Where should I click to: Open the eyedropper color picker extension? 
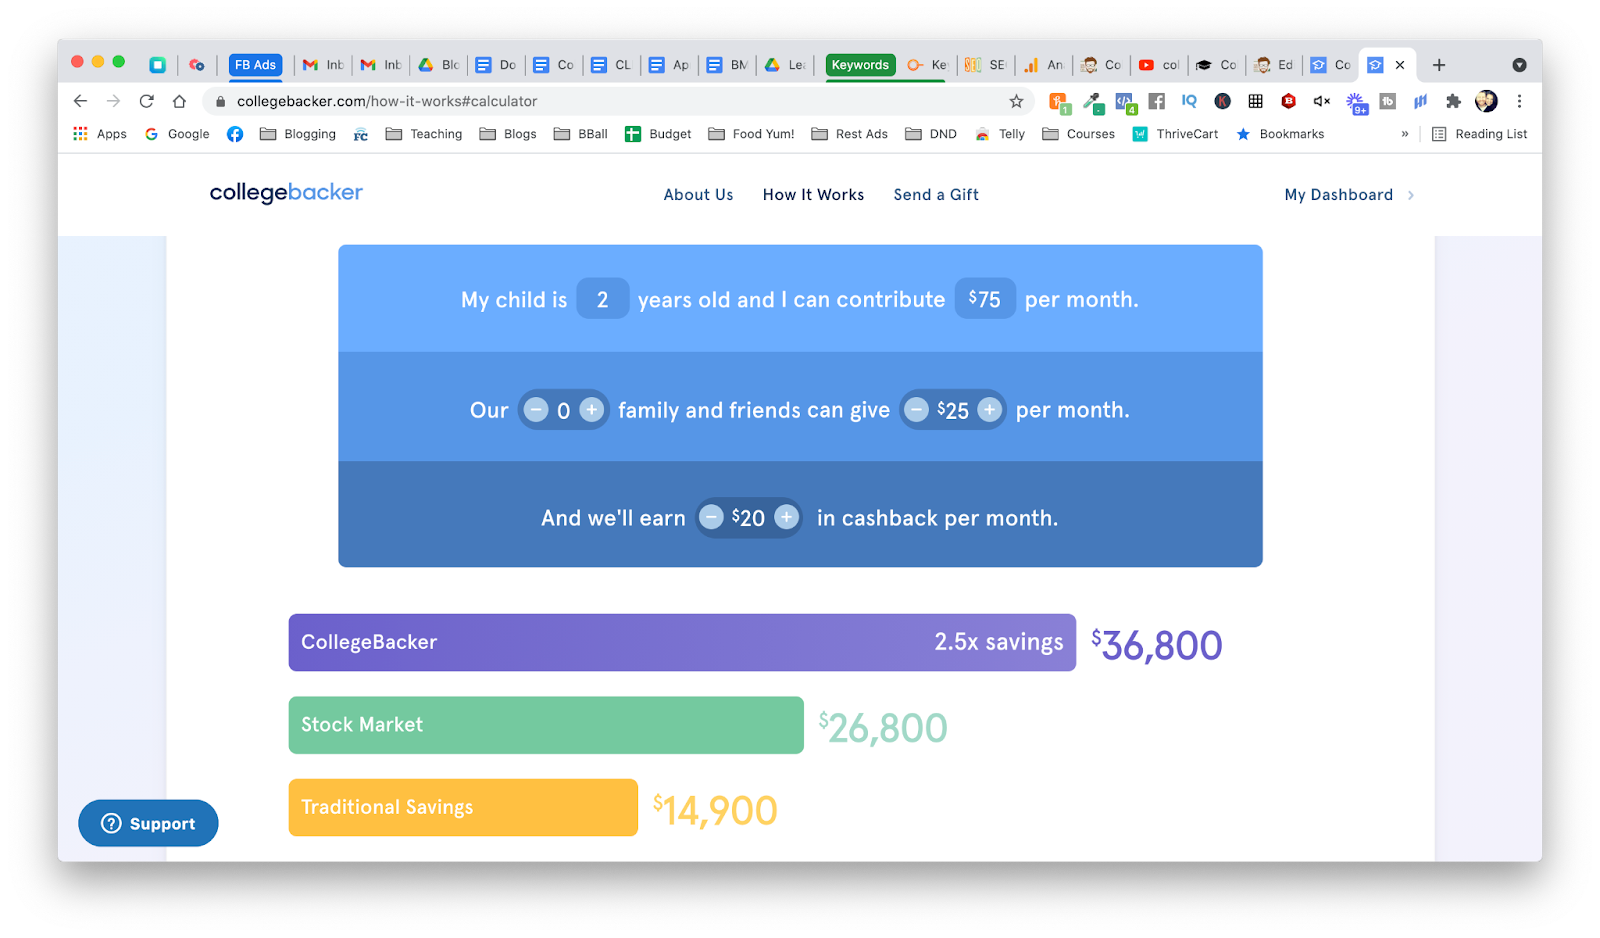click(x=1093, y=101)
